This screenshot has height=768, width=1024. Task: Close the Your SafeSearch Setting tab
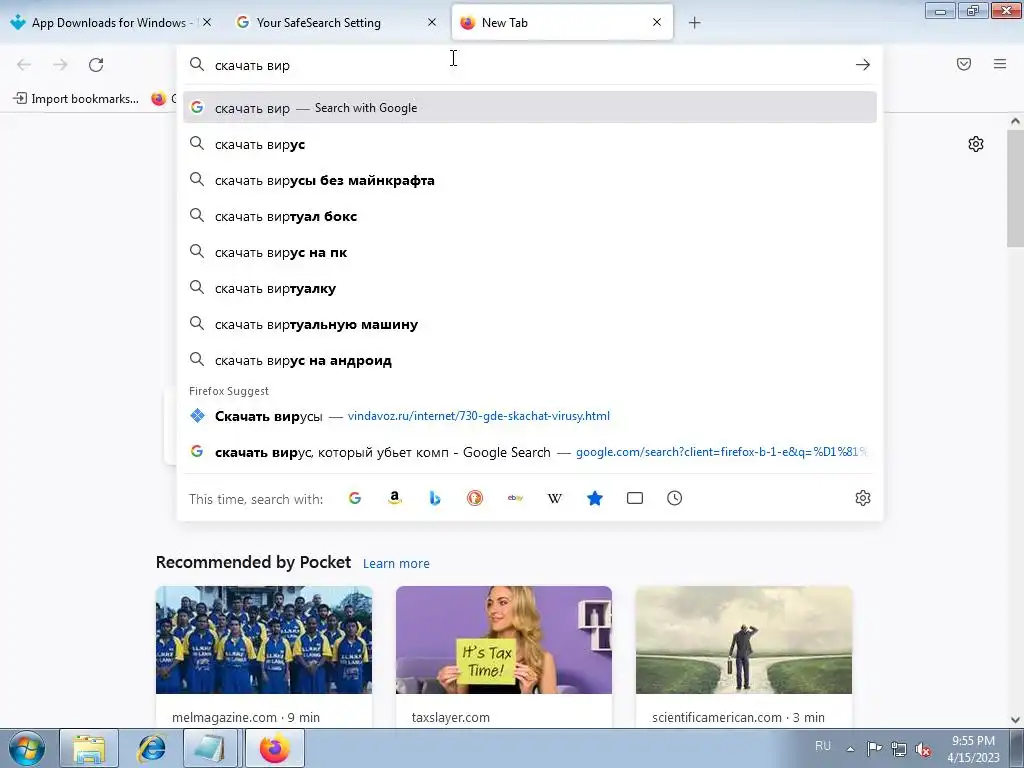point(432,22)
